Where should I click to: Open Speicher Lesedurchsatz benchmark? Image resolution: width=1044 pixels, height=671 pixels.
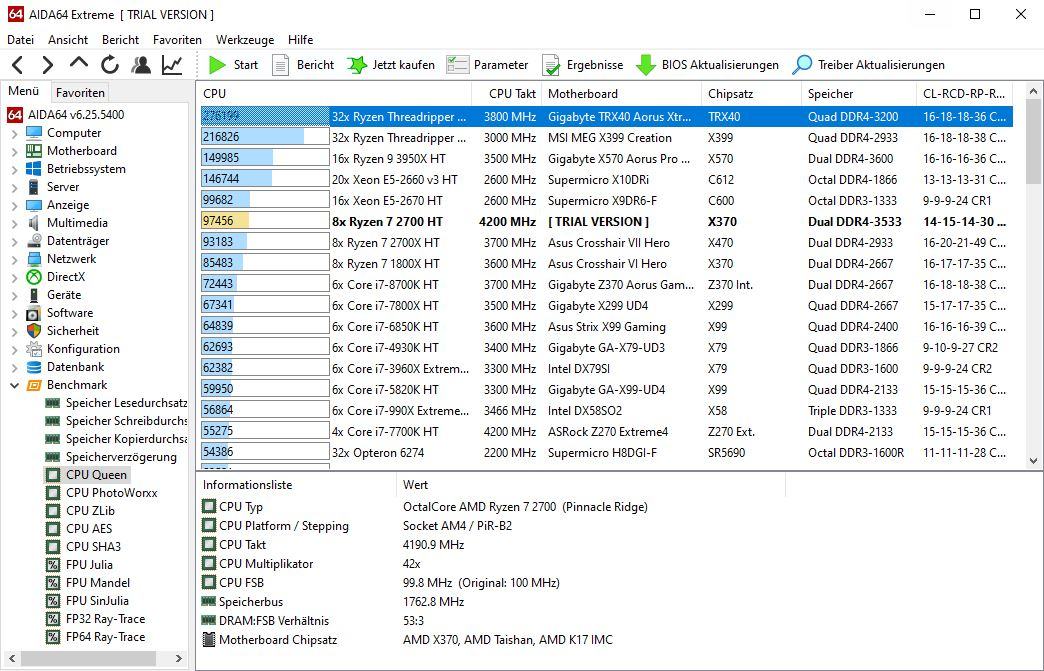pos(116,403)
